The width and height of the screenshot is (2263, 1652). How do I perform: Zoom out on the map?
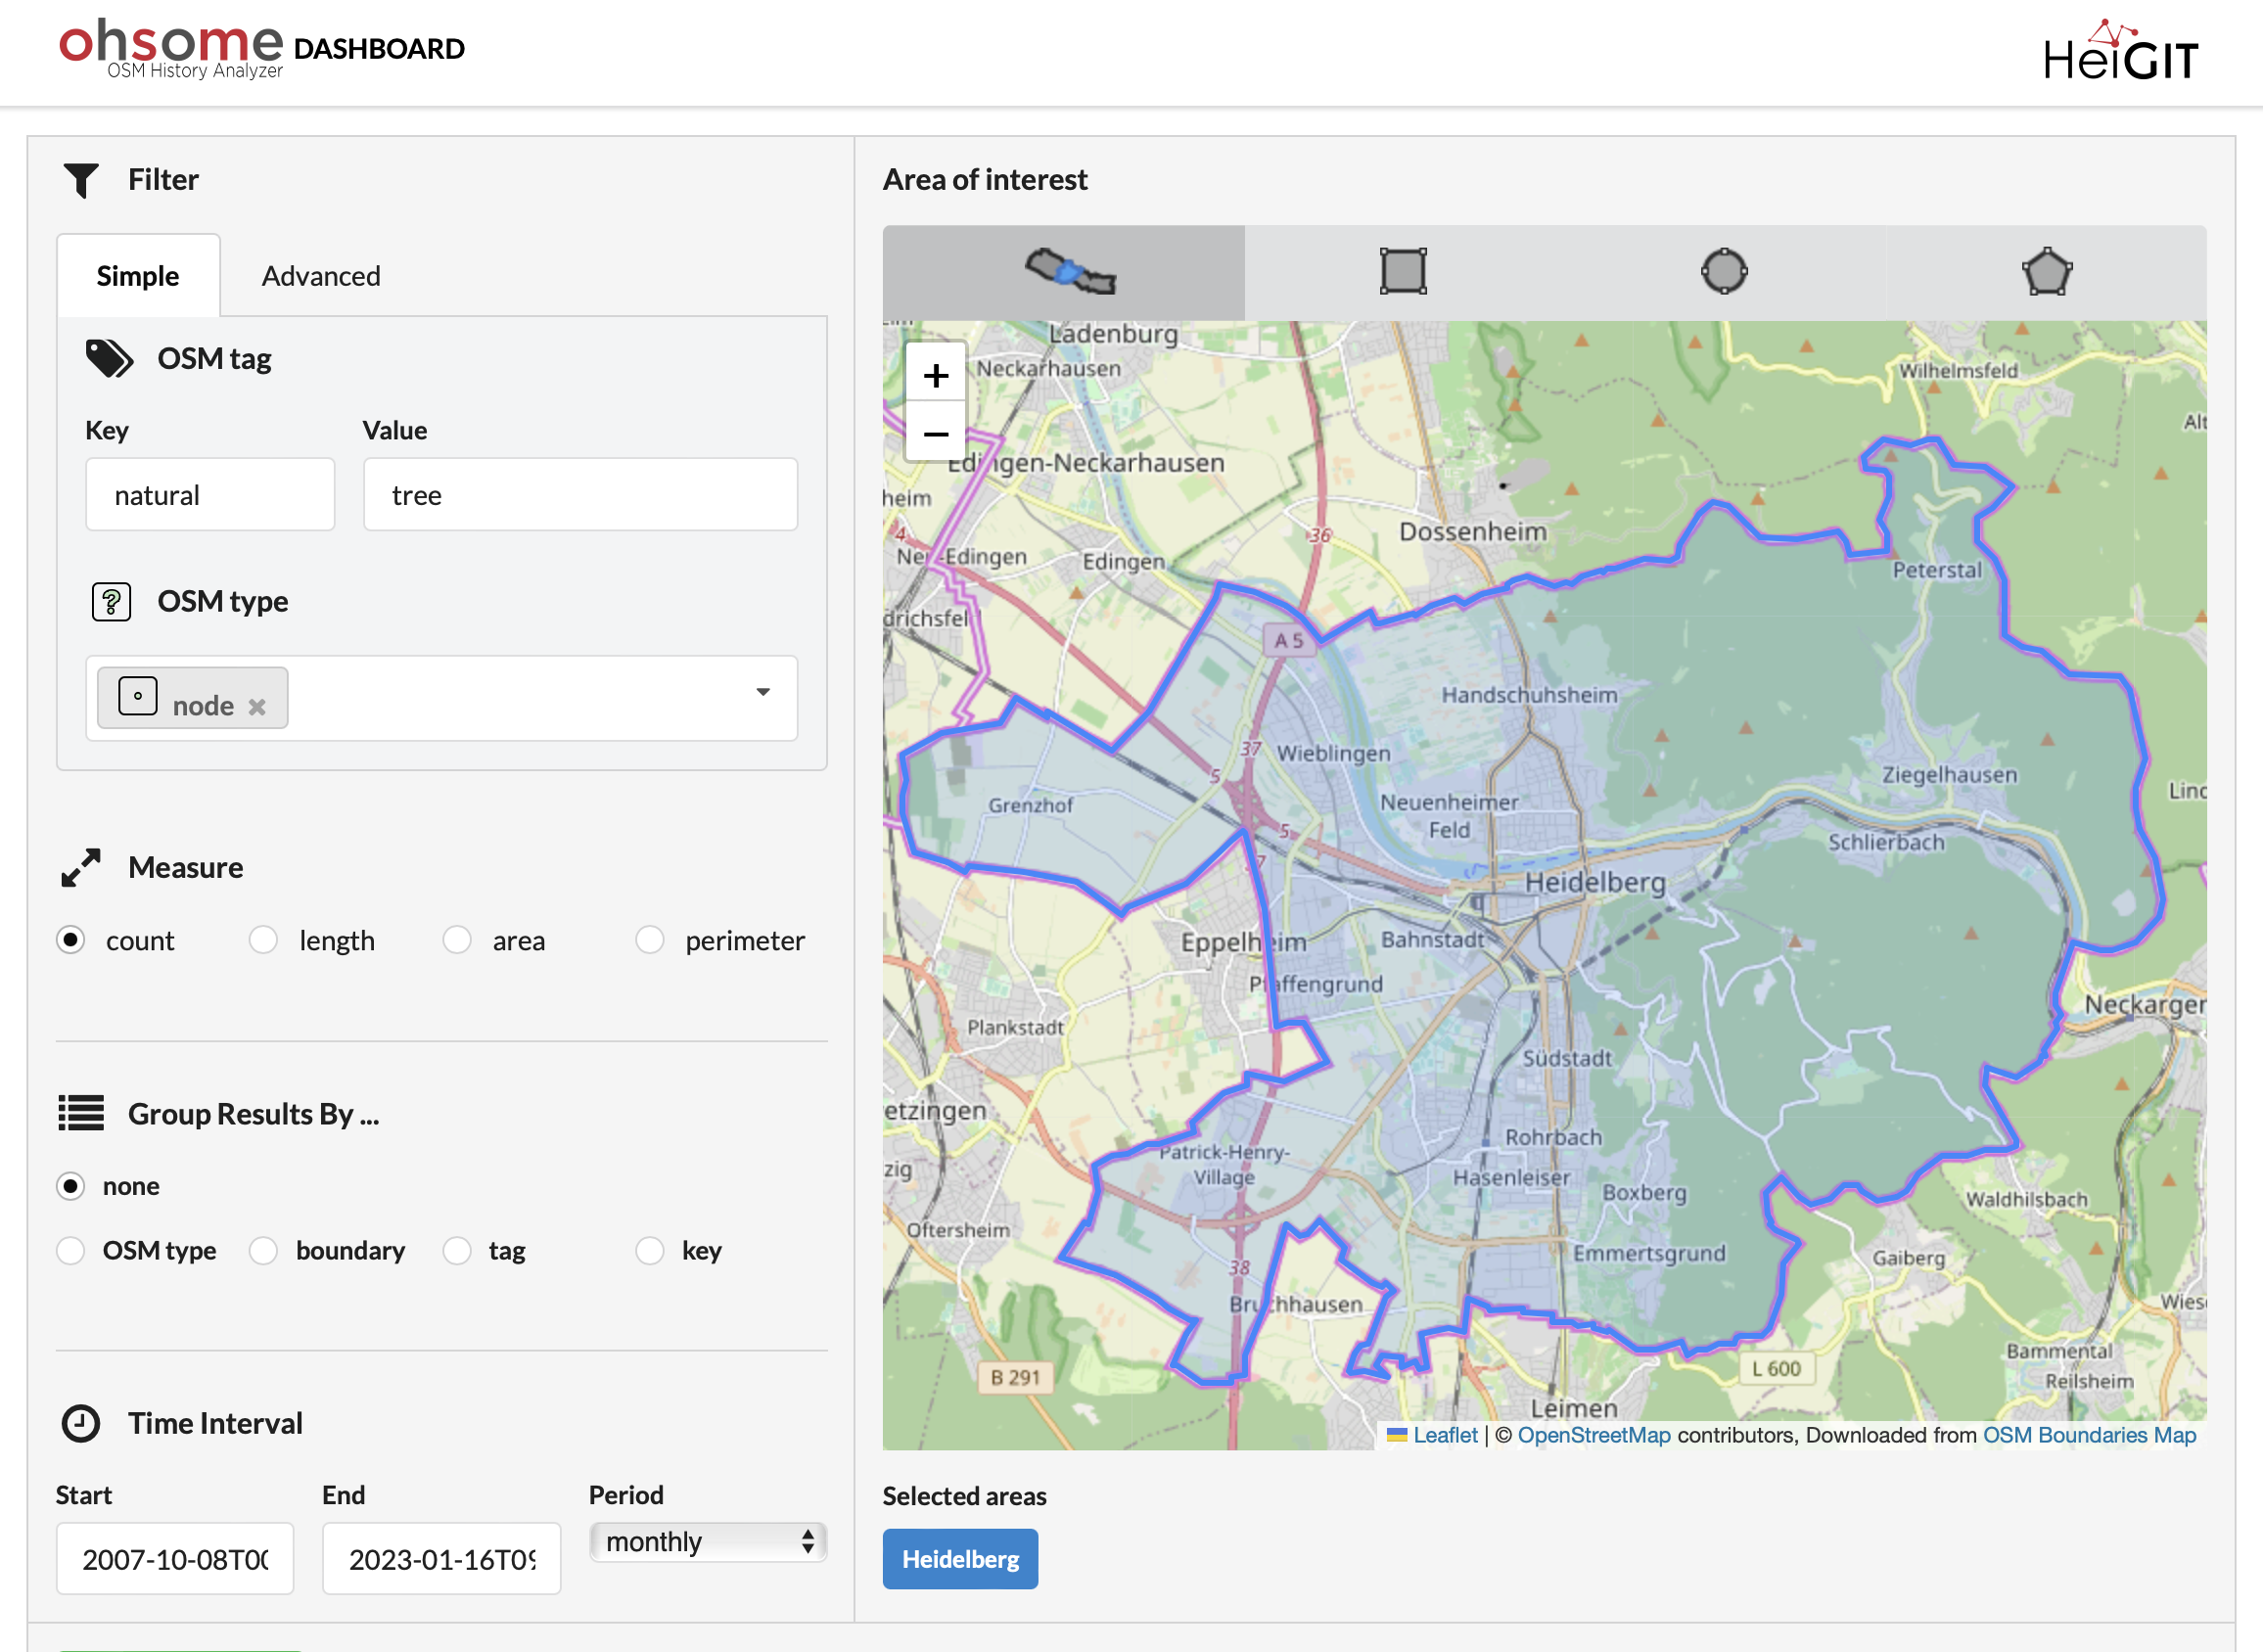[935, 433]
